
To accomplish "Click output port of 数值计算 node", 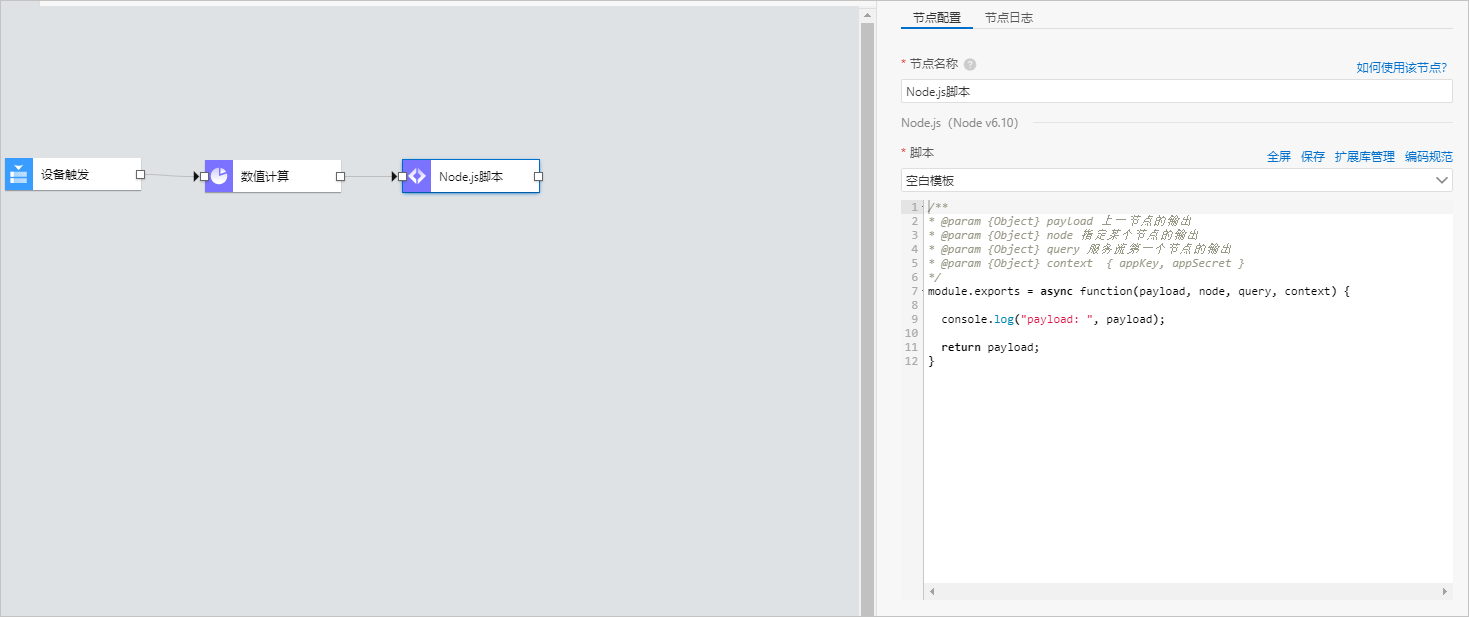I will click(340, 176).
